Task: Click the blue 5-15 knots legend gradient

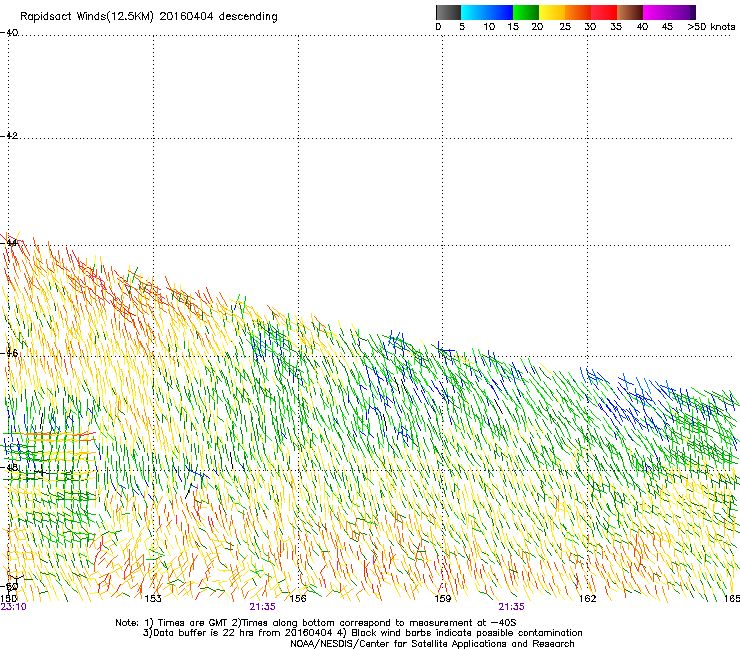Action: (487, 12)
